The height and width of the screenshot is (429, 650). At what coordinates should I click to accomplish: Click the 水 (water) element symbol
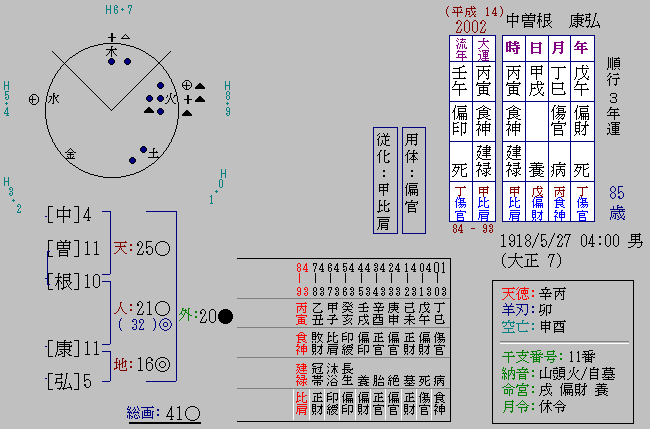(x=53, y=99)
